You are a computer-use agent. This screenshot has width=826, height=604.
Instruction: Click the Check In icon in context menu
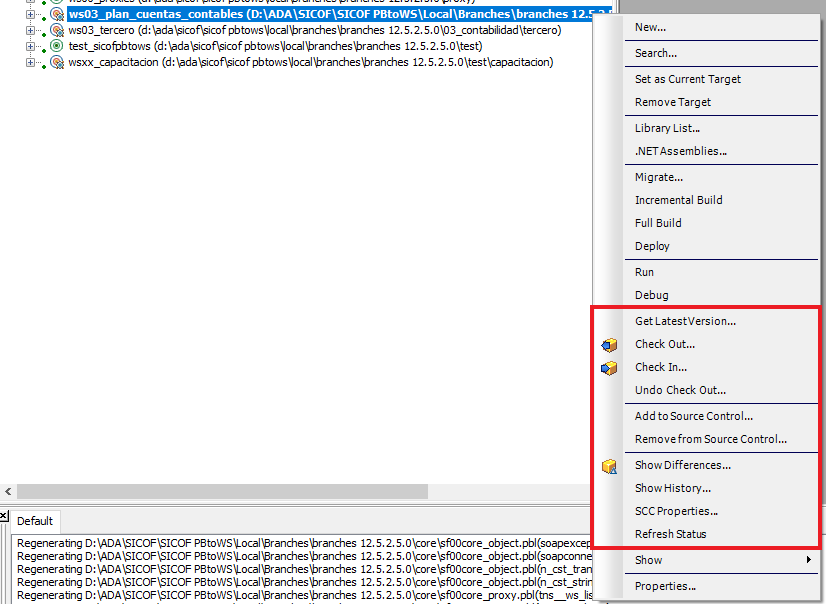(609, 368)
